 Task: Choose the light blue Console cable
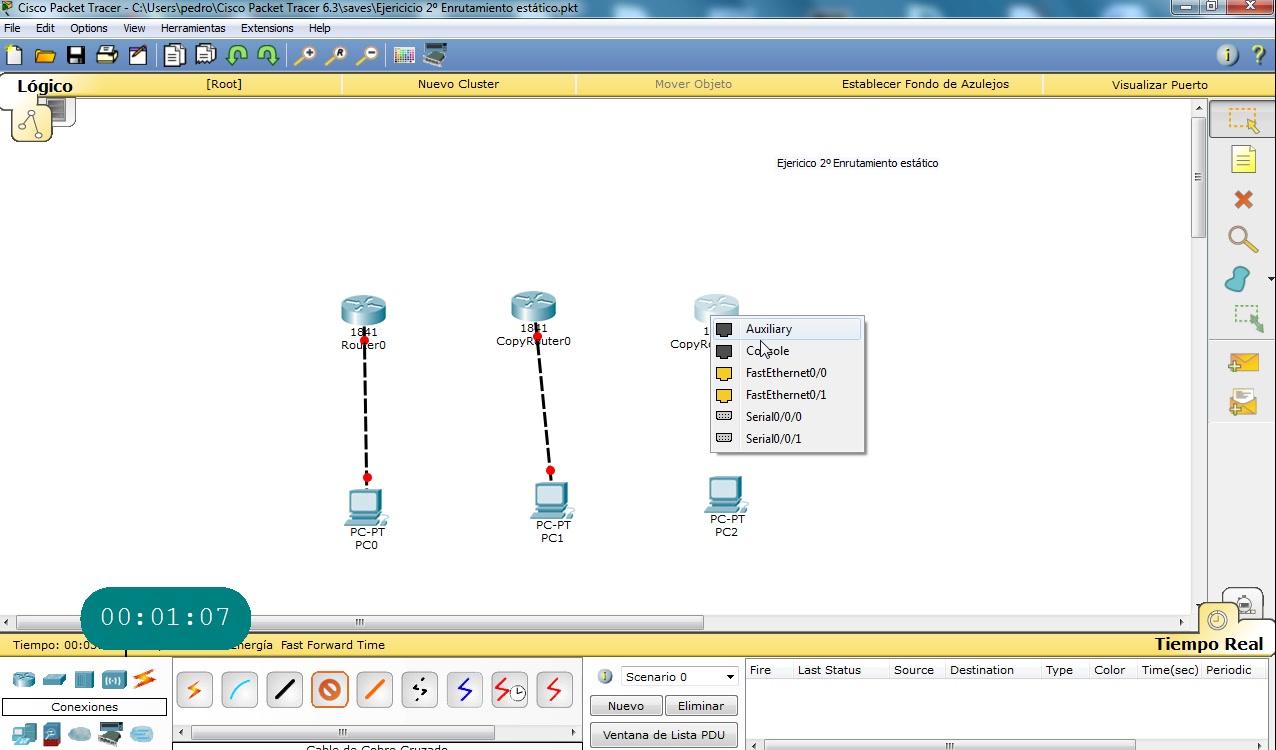pyautogui.click(x=239, y=690)
